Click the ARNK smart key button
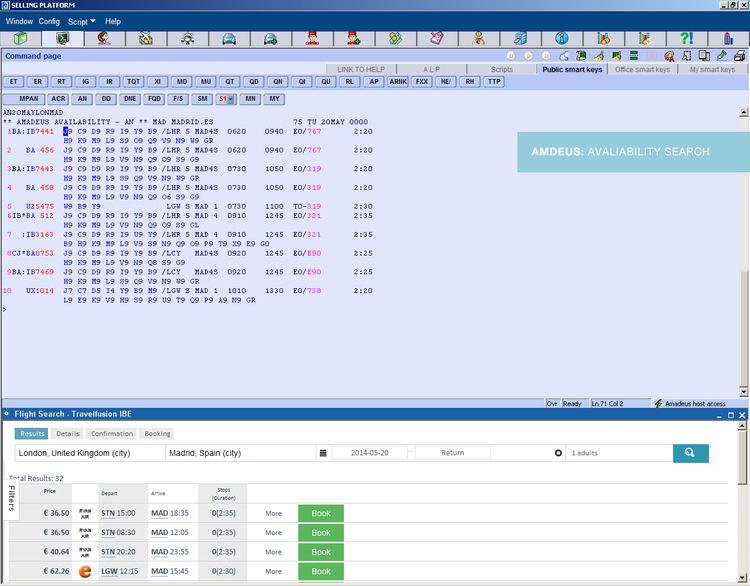750x586 pixels. pyautogui.click(x=397, y=82)
